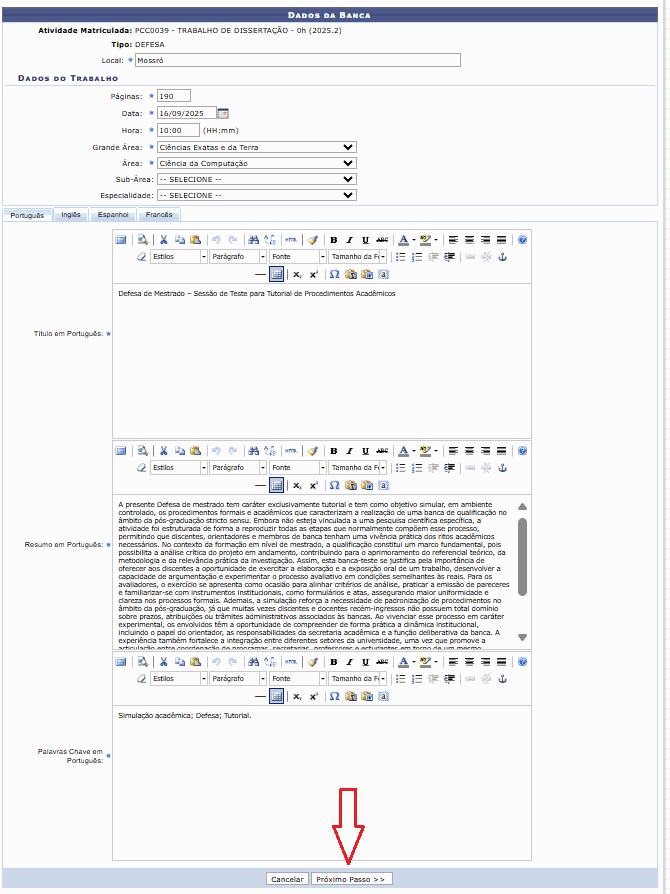Click the Próximo Passo button
670x894 pixels.
(x=351, y=879)
